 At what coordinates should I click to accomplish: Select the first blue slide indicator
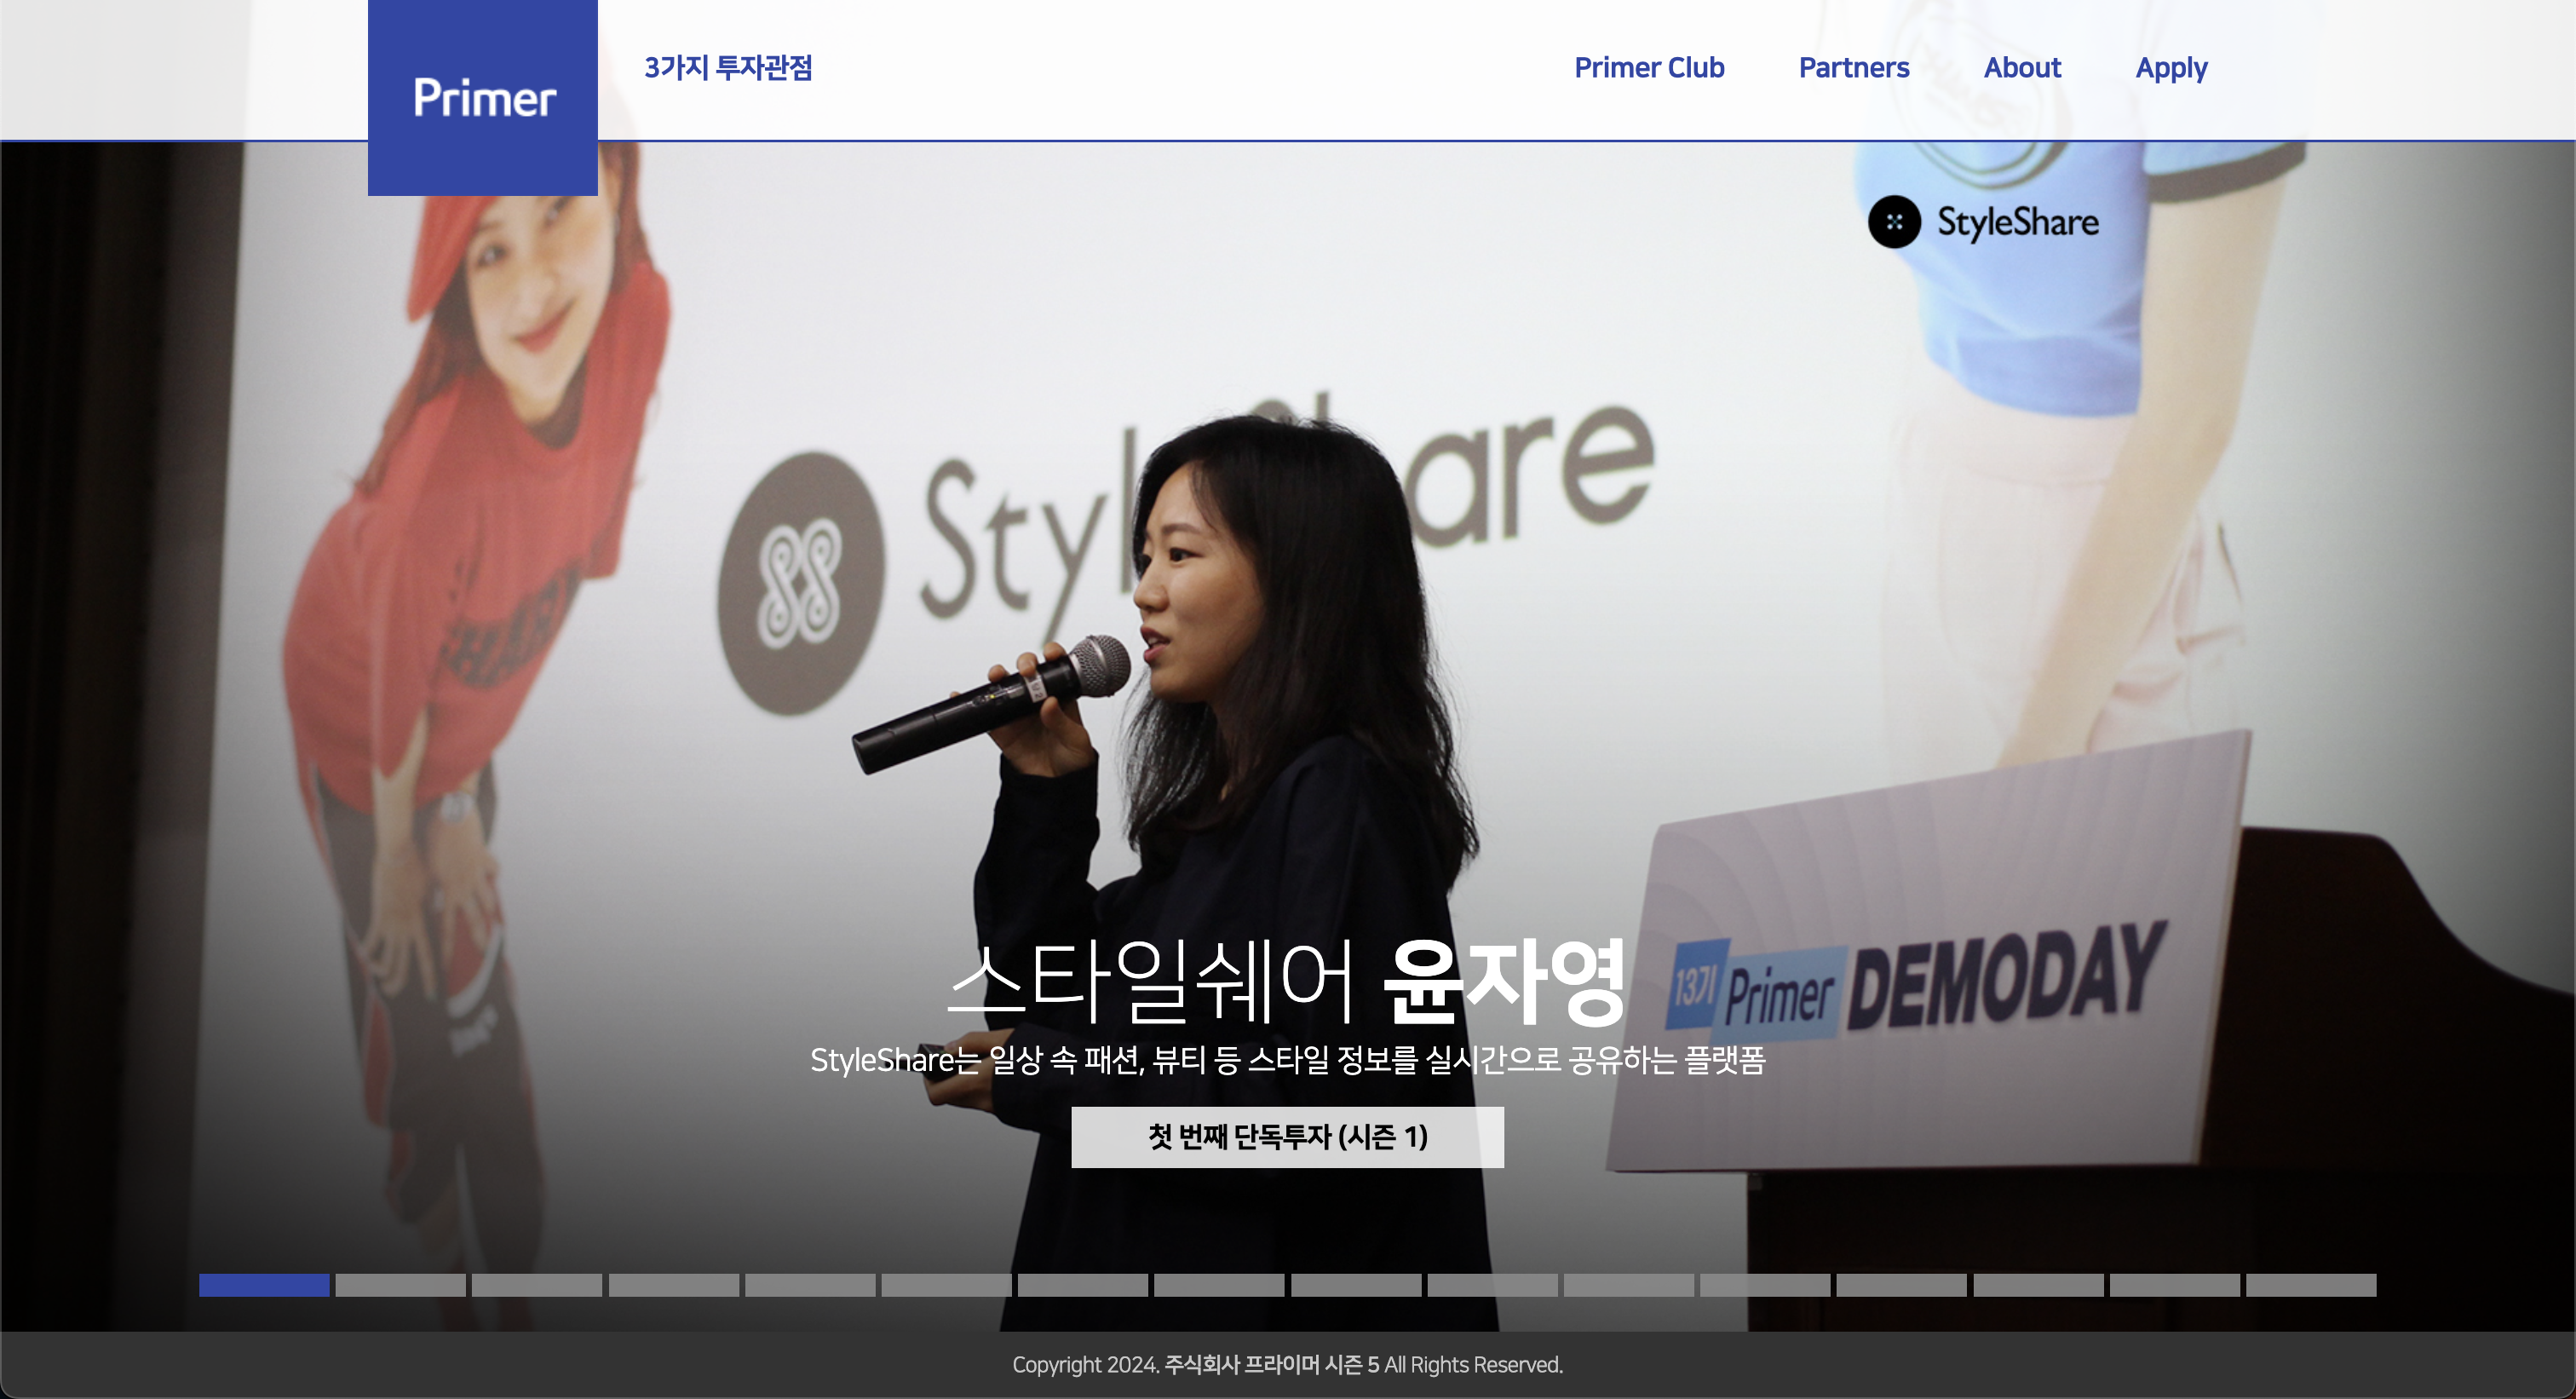[264, 1284]
